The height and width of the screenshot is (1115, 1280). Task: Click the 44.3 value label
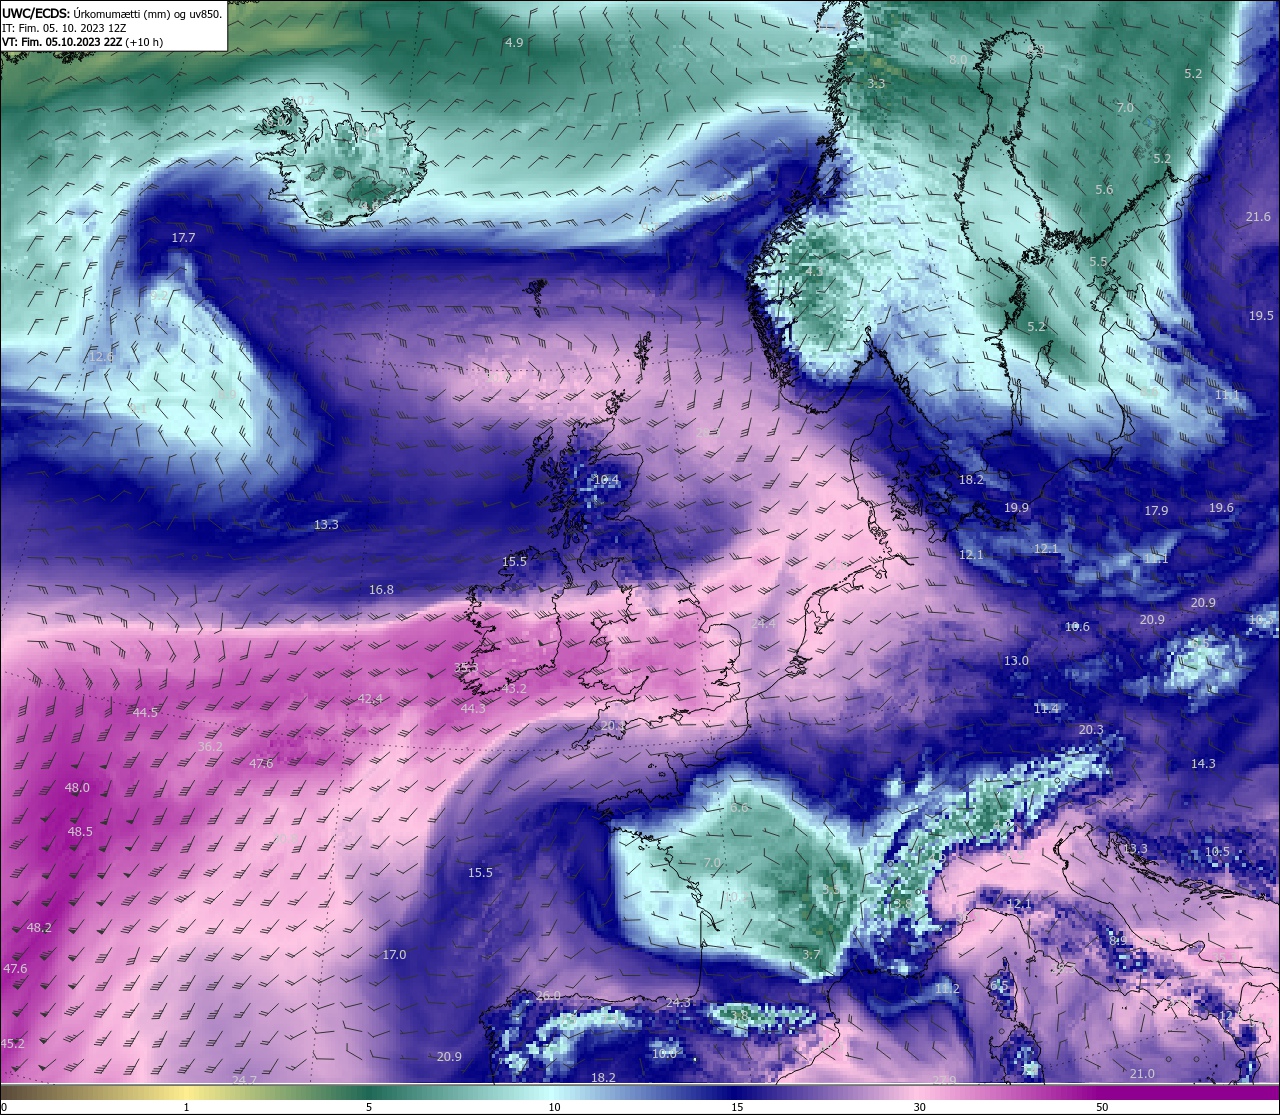pyautogui.click(x=473, y=709)
